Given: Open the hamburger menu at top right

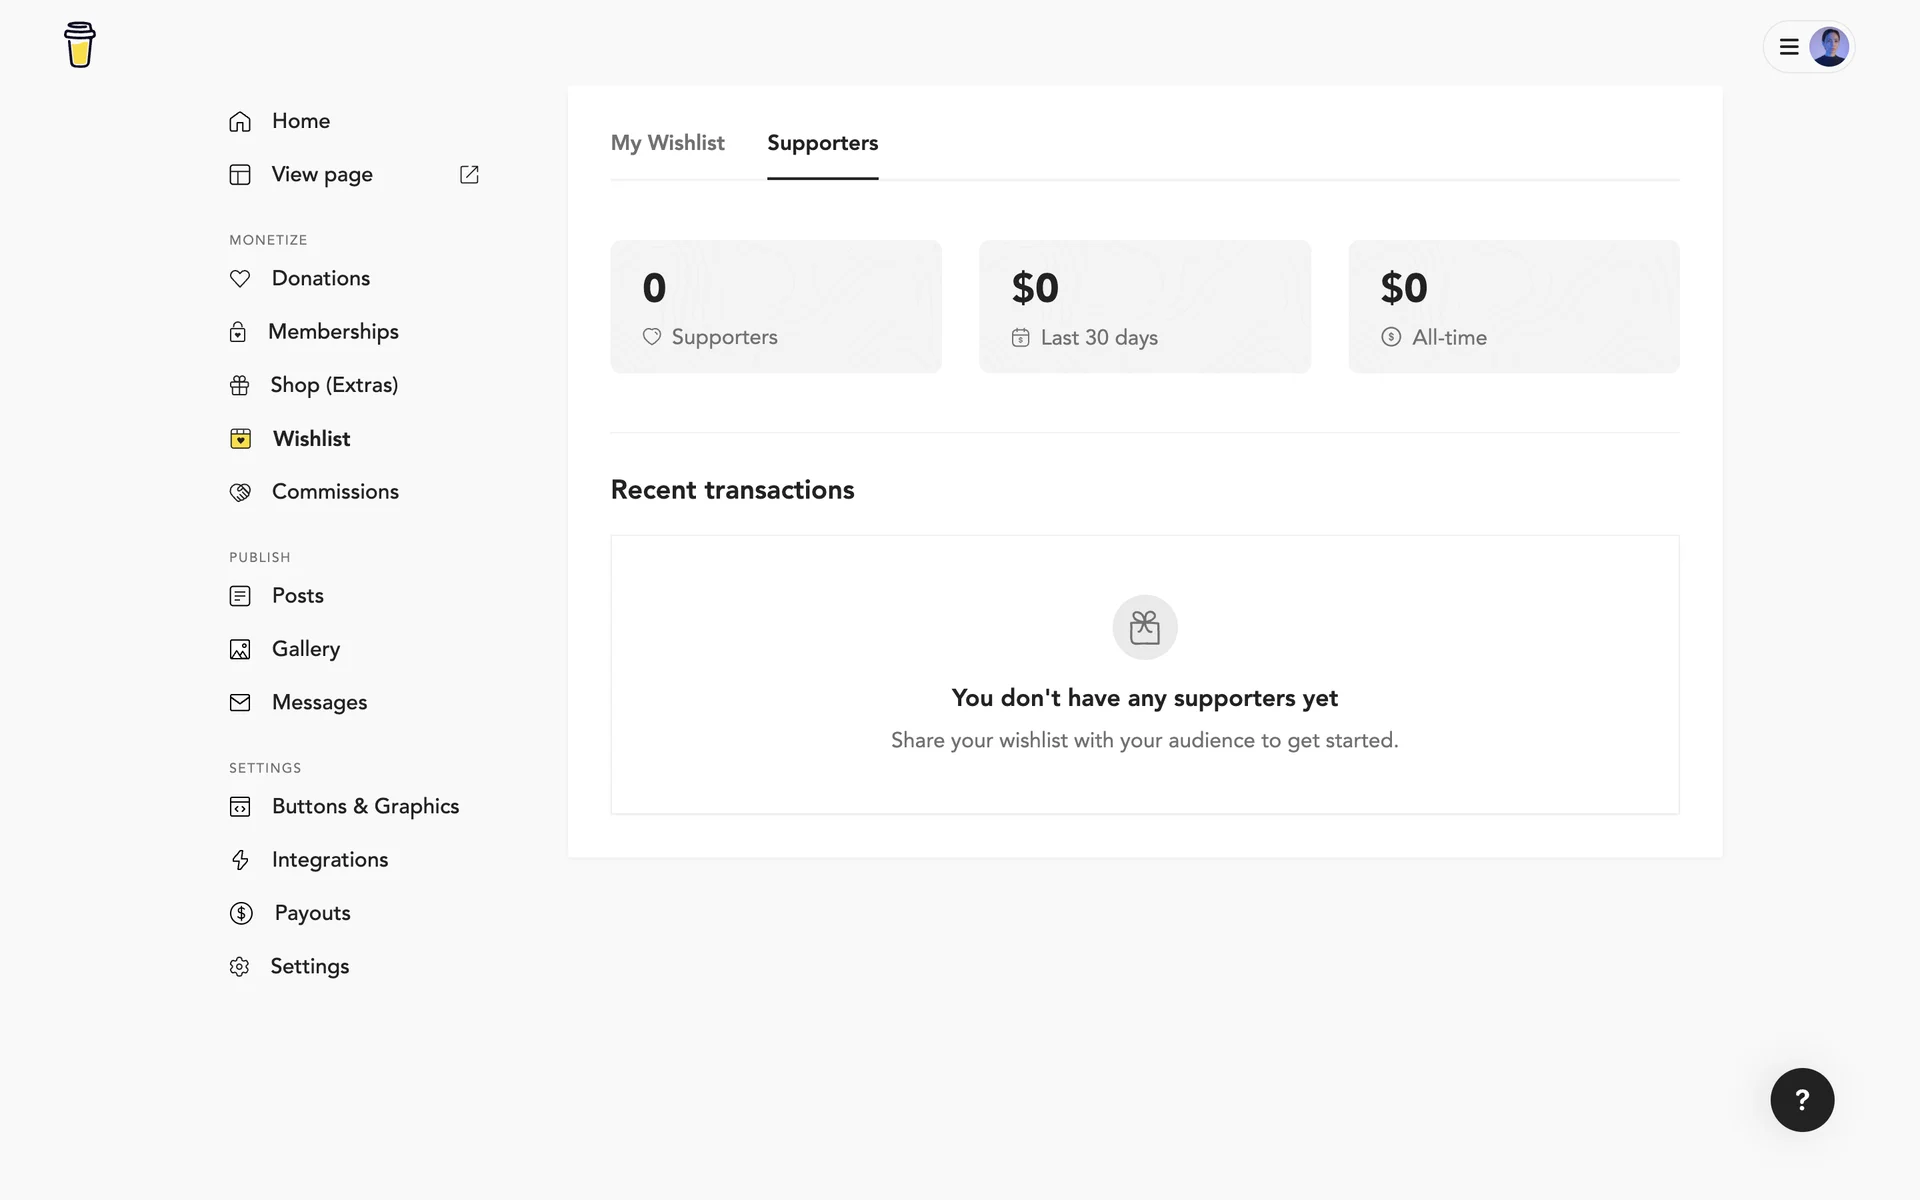Looking at the screenshot, I should pyautogui.click(x=1789, y=47).
